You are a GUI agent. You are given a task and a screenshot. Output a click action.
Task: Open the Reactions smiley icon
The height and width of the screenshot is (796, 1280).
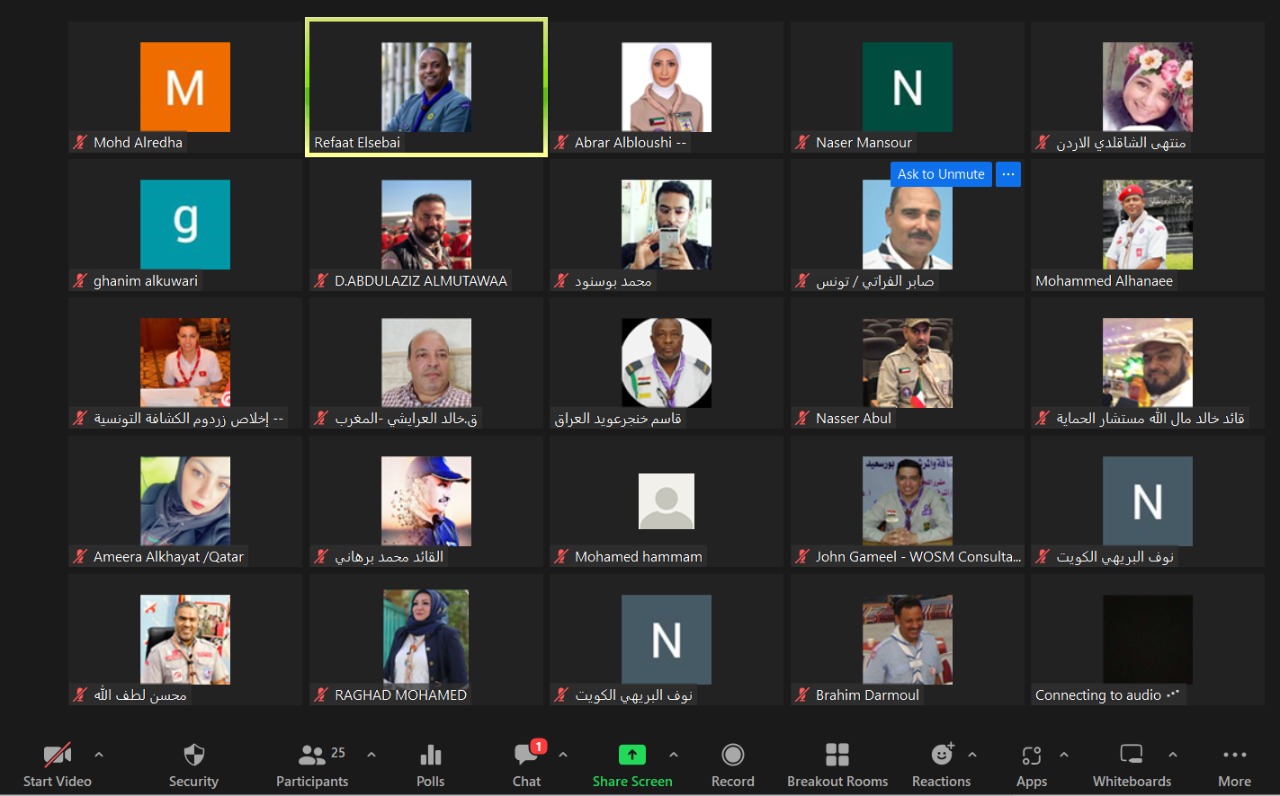tap(941, 756)
